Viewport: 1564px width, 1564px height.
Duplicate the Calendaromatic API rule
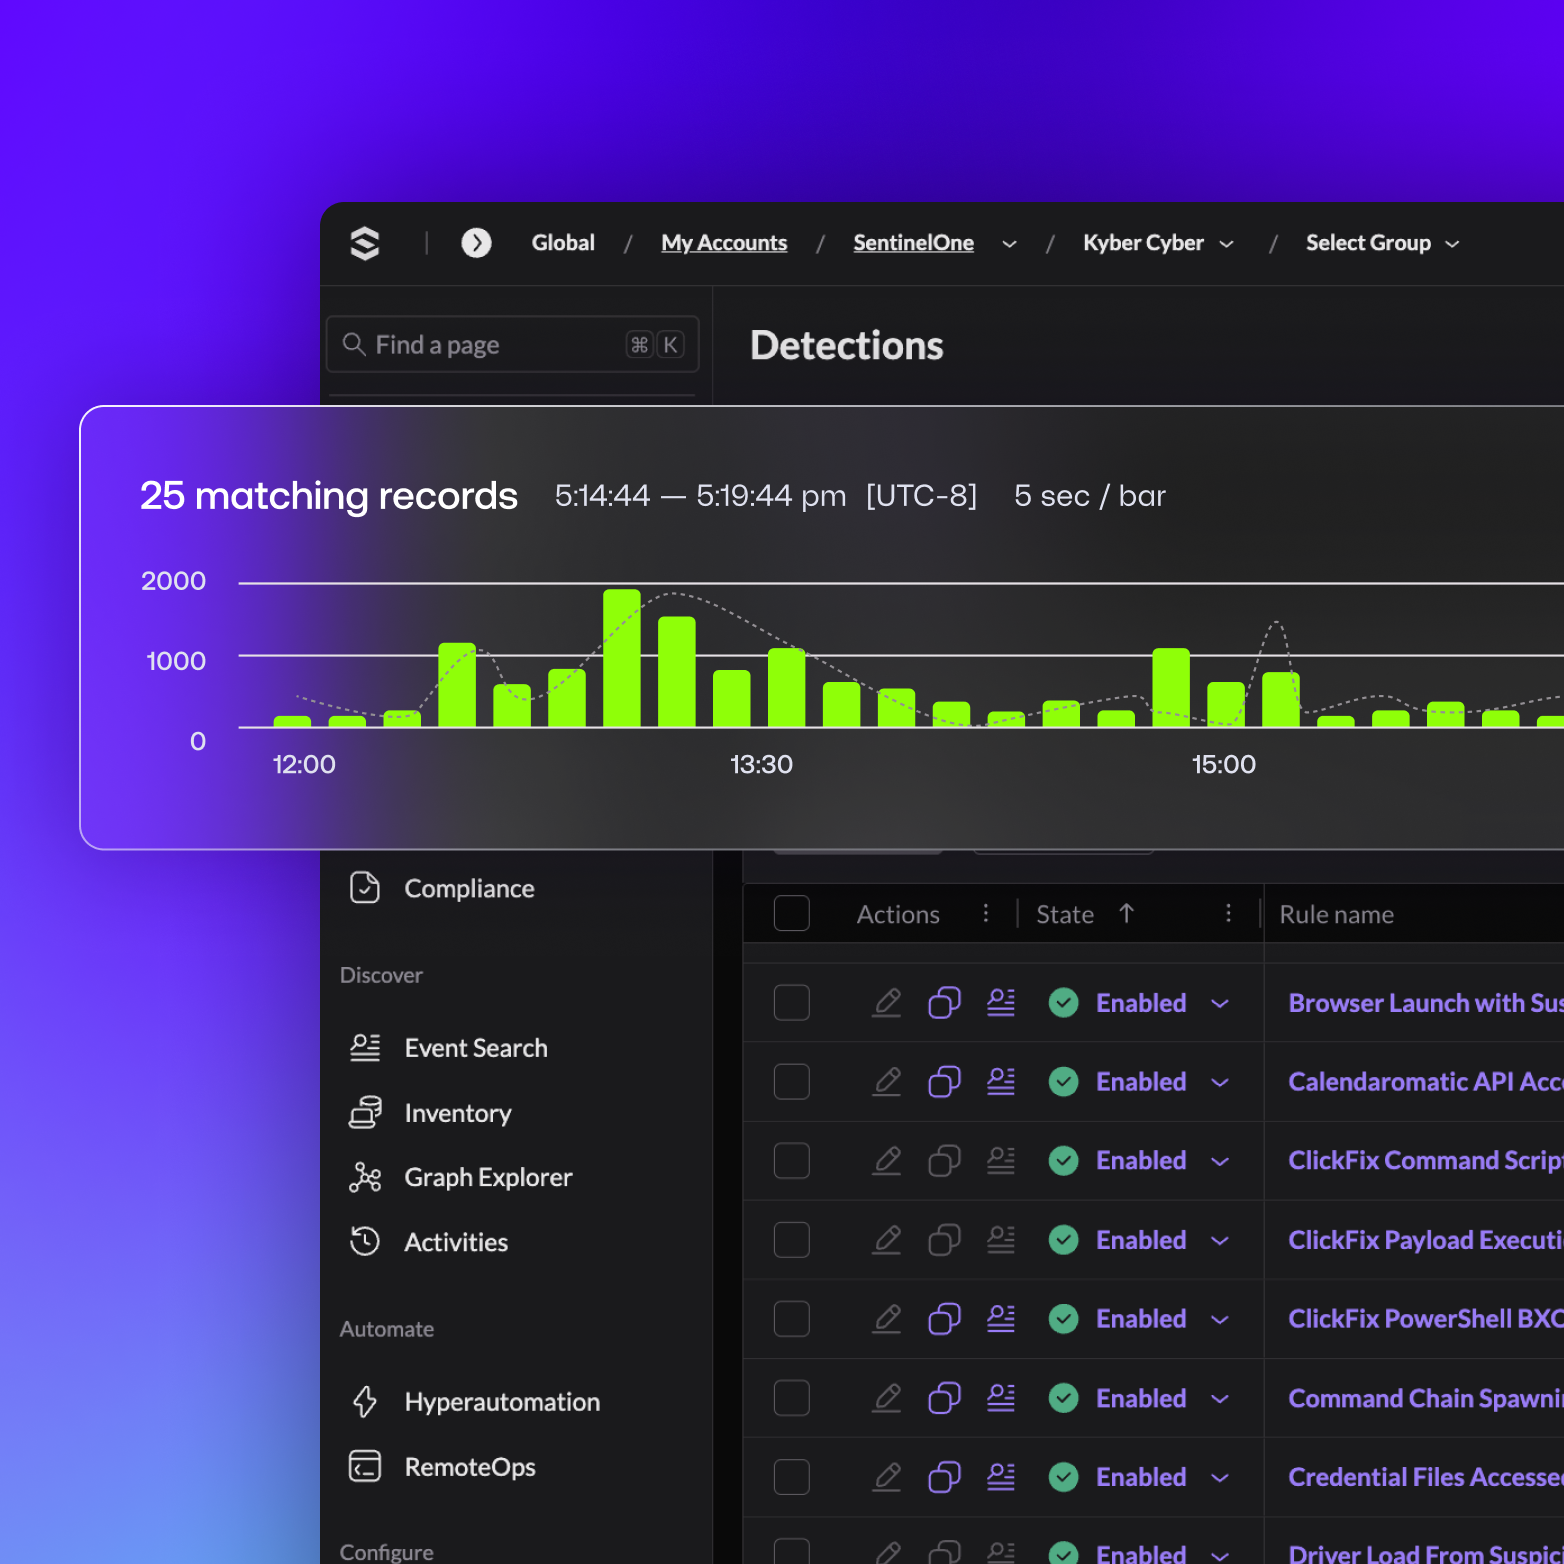click(x=944, y=1081)
